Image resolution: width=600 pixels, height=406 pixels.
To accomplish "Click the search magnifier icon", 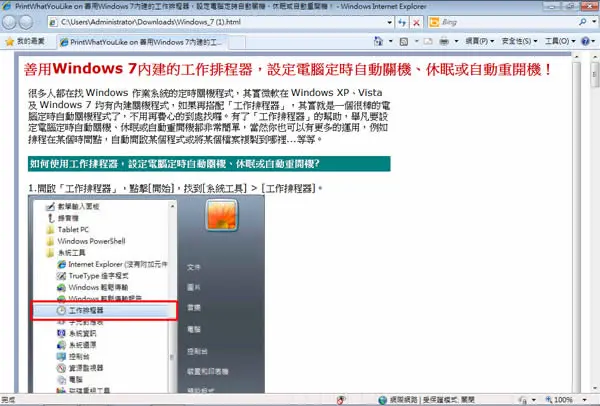I will pos(582,22).
